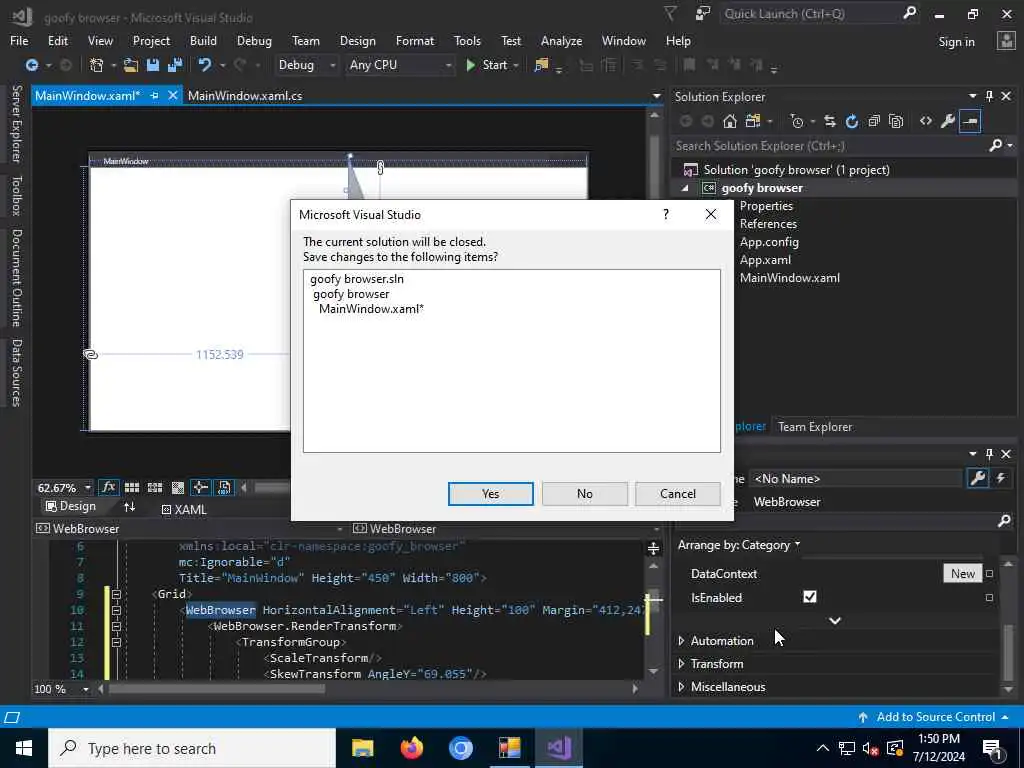Click the Start debugging button

coord(487,65)
